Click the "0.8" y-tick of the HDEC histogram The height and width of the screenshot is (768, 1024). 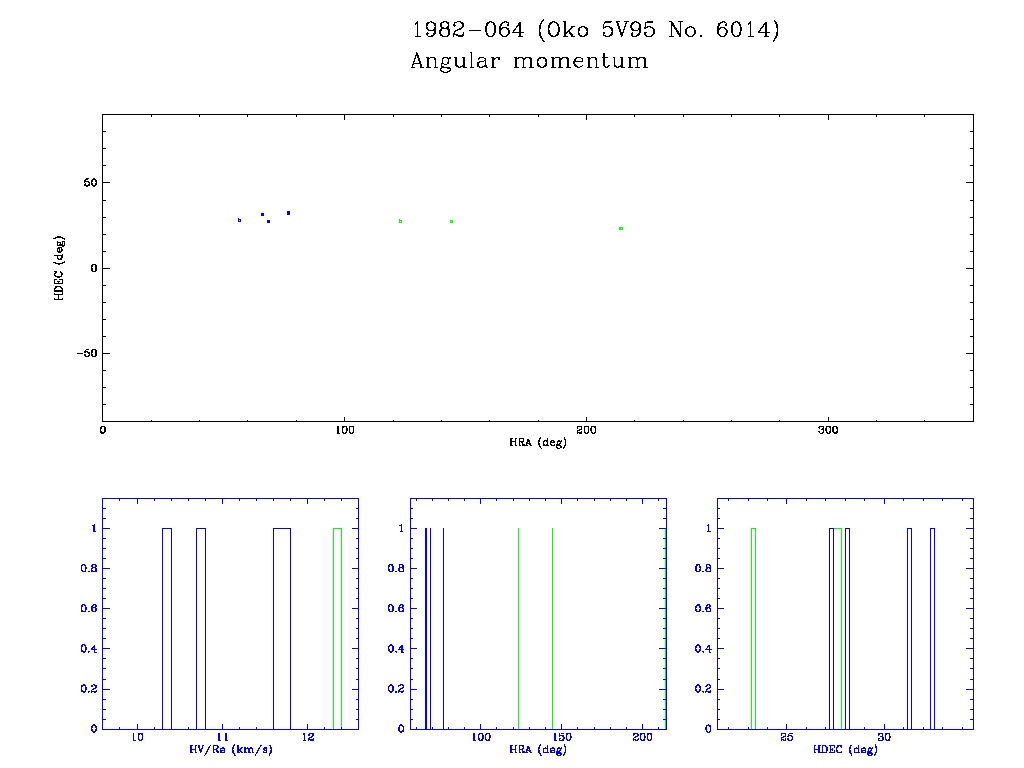(x=703, y=568)
